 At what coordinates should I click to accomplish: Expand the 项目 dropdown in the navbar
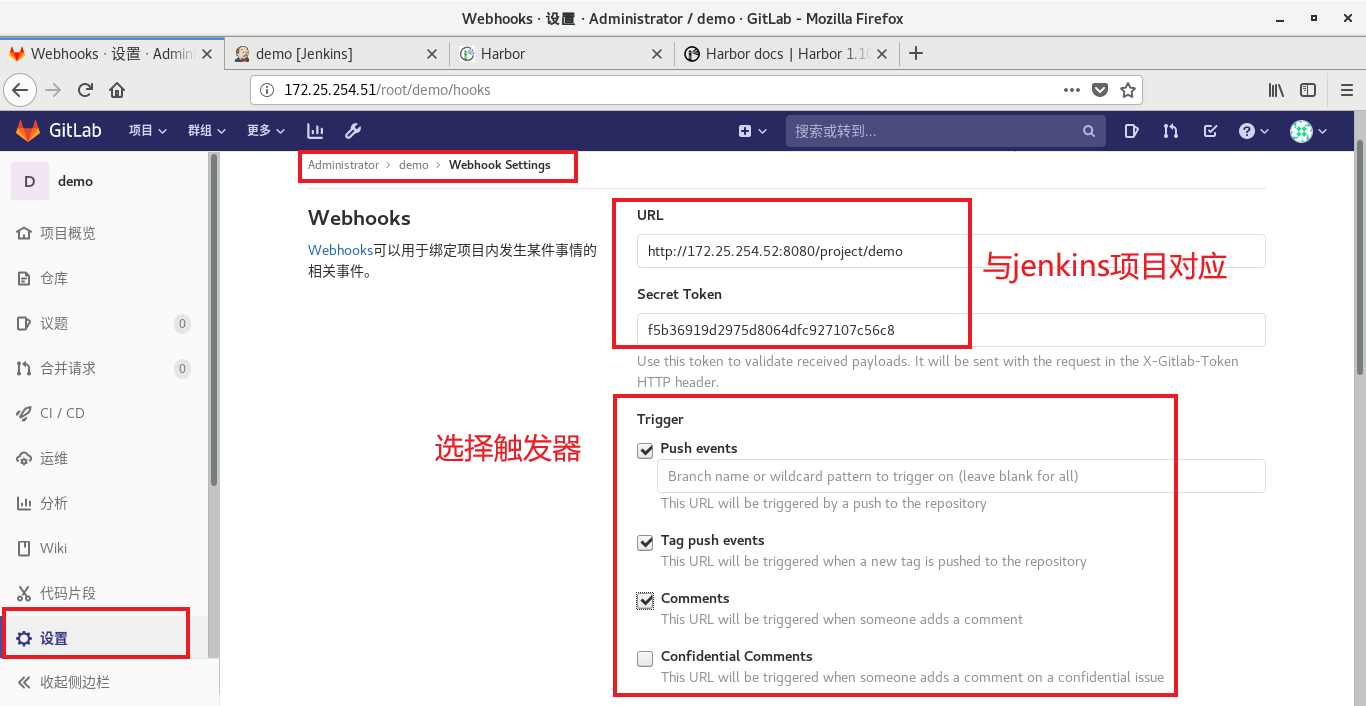(148, 130)
